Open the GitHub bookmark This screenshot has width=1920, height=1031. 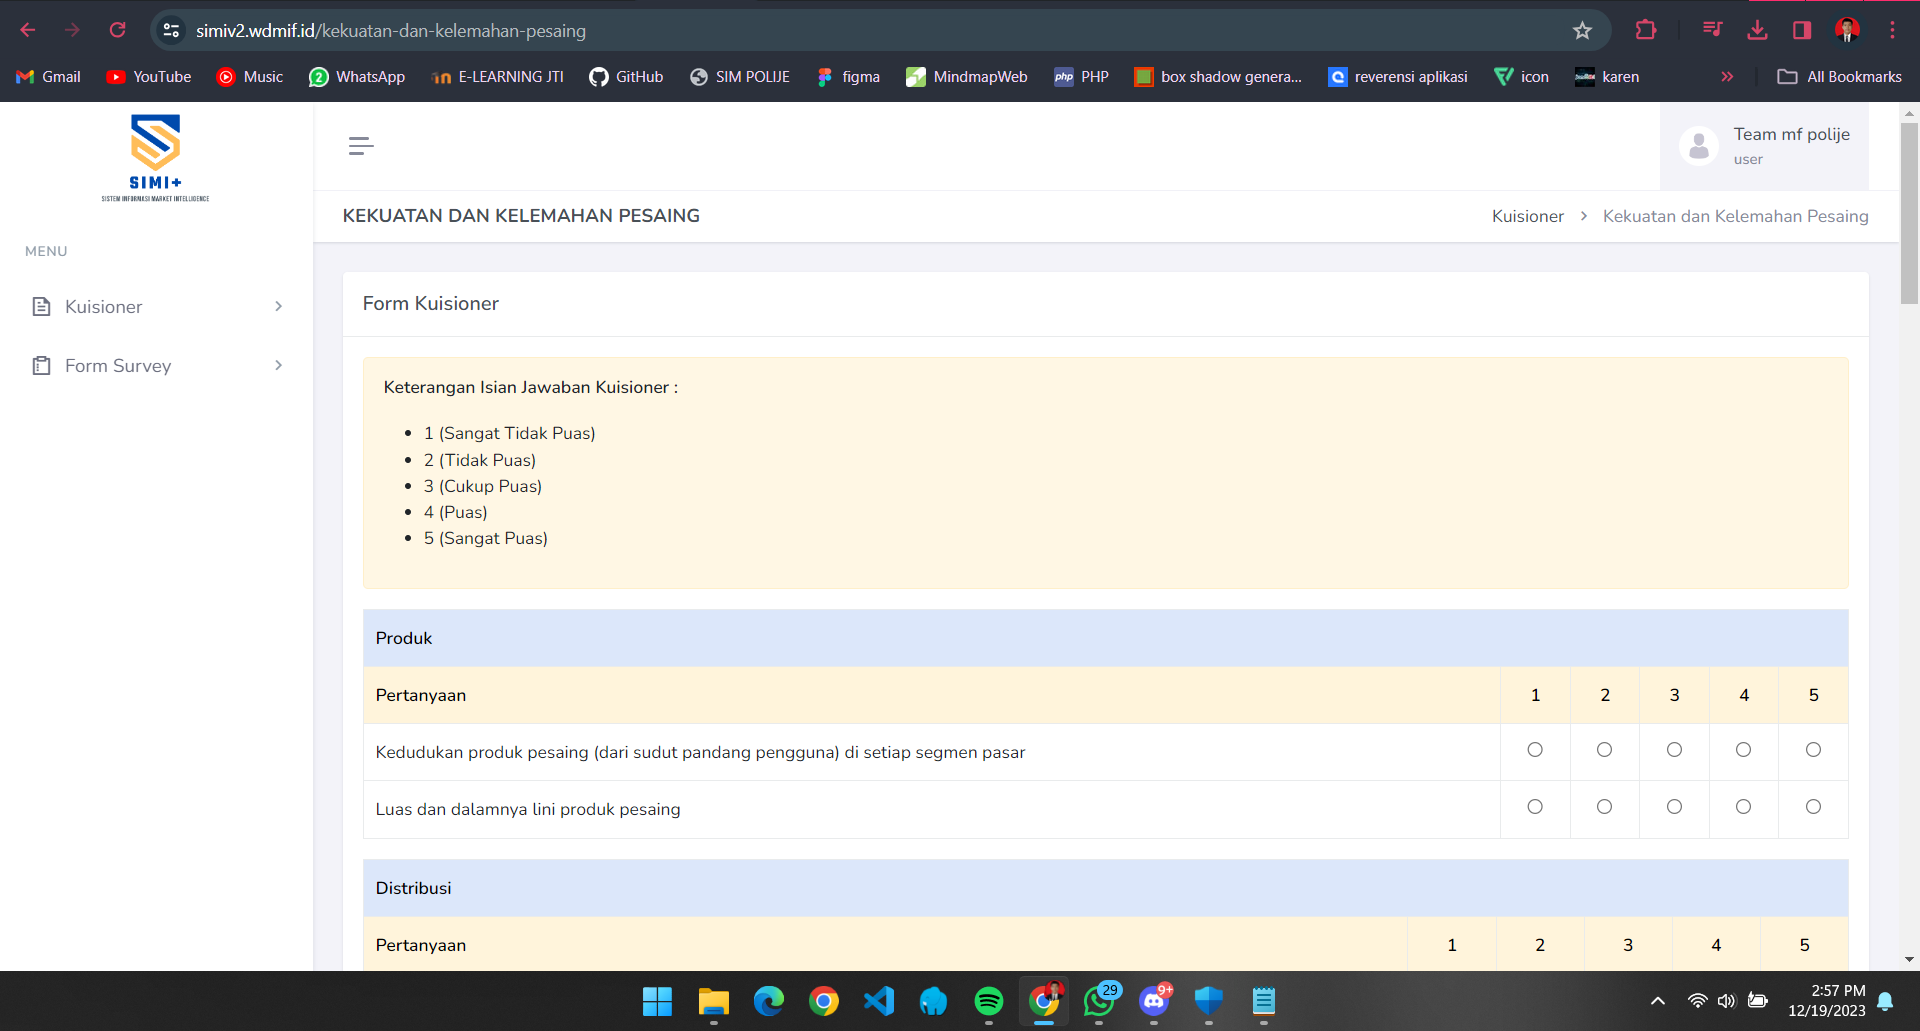tap(626, 77)
